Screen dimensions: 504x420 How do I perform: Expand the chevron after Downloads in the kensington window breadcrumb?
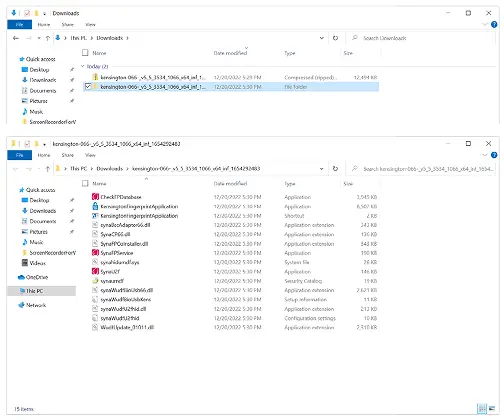pyautogui.click(x=127, y=169)
